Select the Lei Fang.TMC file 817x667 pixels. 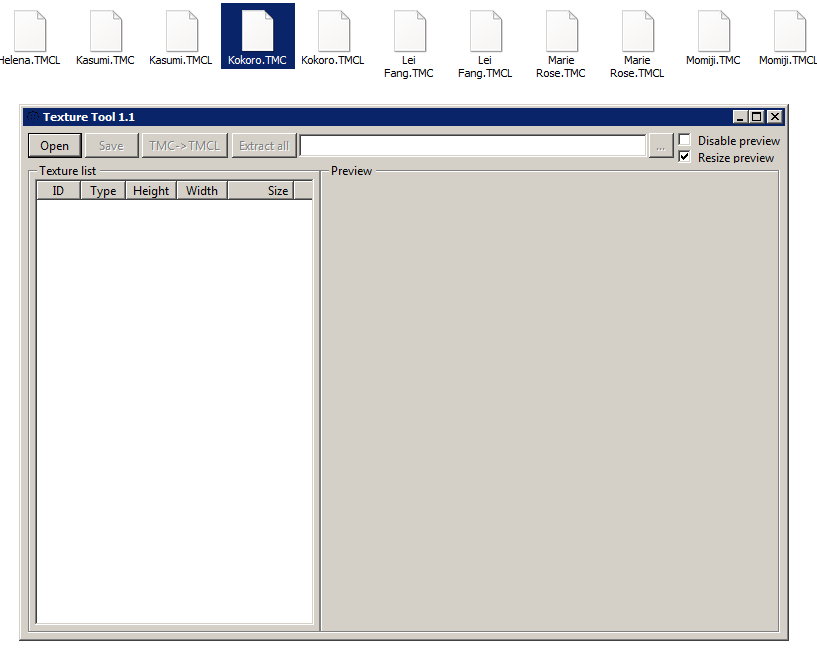click(409, 32)
